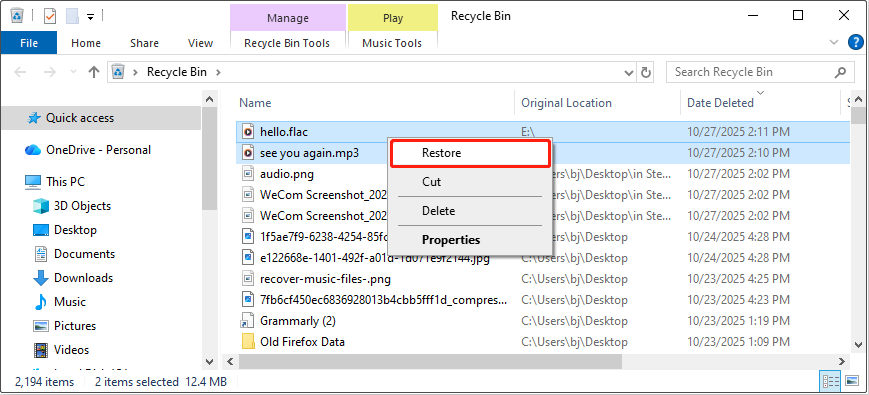Screen dimensions: 869x395
Task: Click the navigation pane scroll down arrow
Action: [x=209, y=362]
